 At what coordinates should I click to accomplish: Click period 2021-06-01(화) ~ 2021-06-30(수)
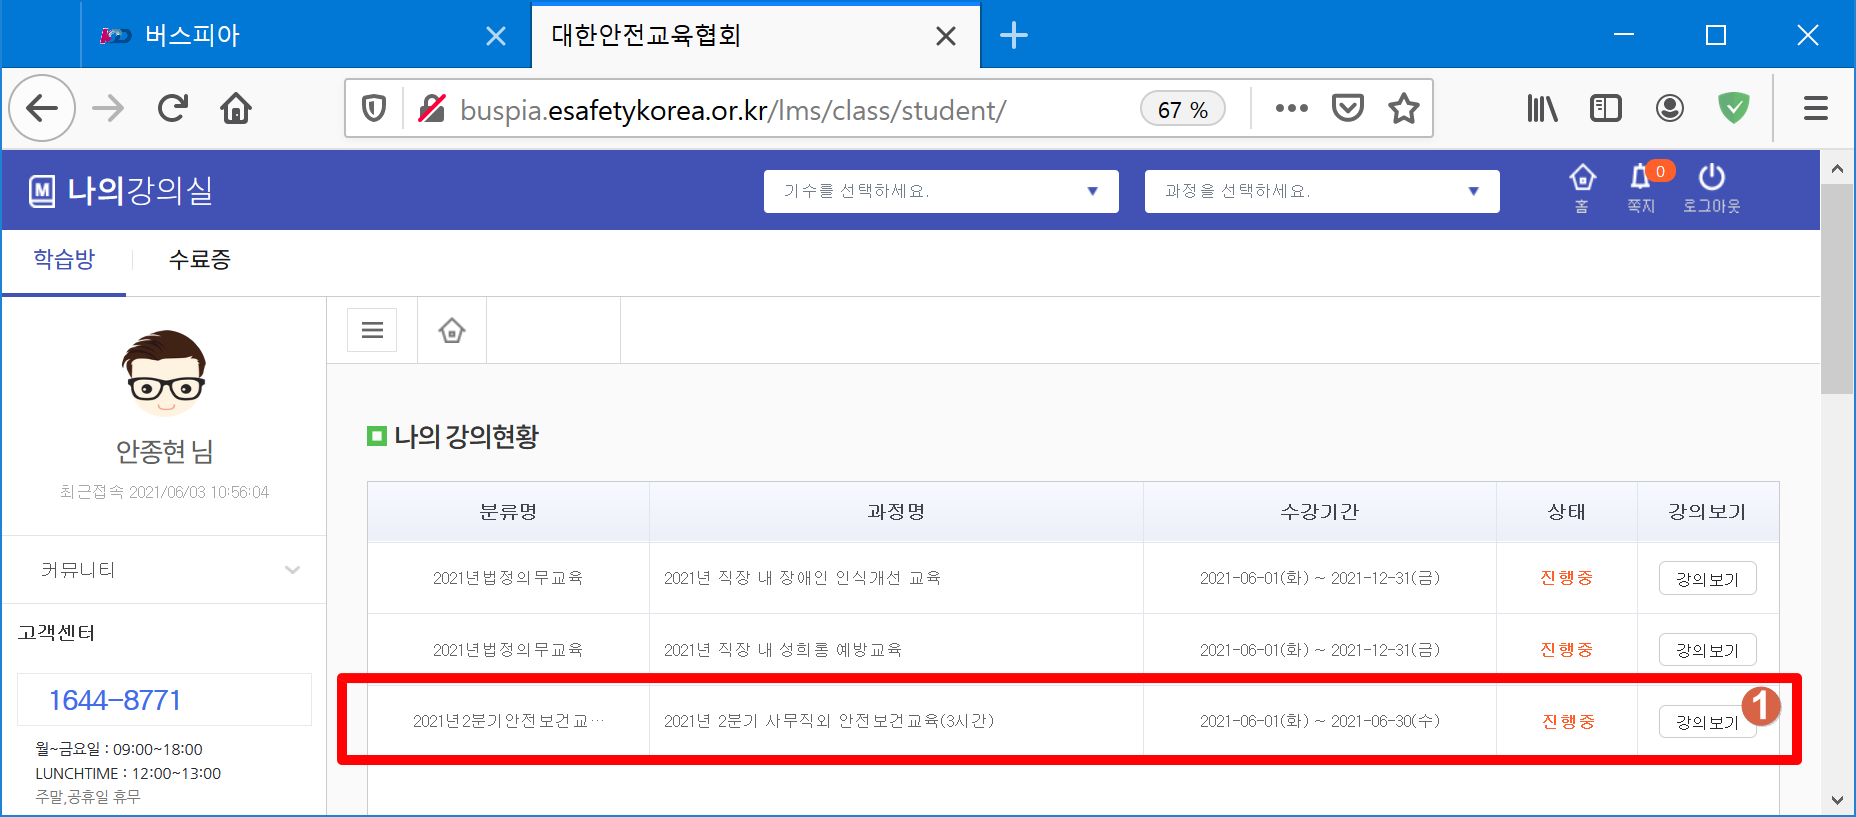click(1320, 721)
